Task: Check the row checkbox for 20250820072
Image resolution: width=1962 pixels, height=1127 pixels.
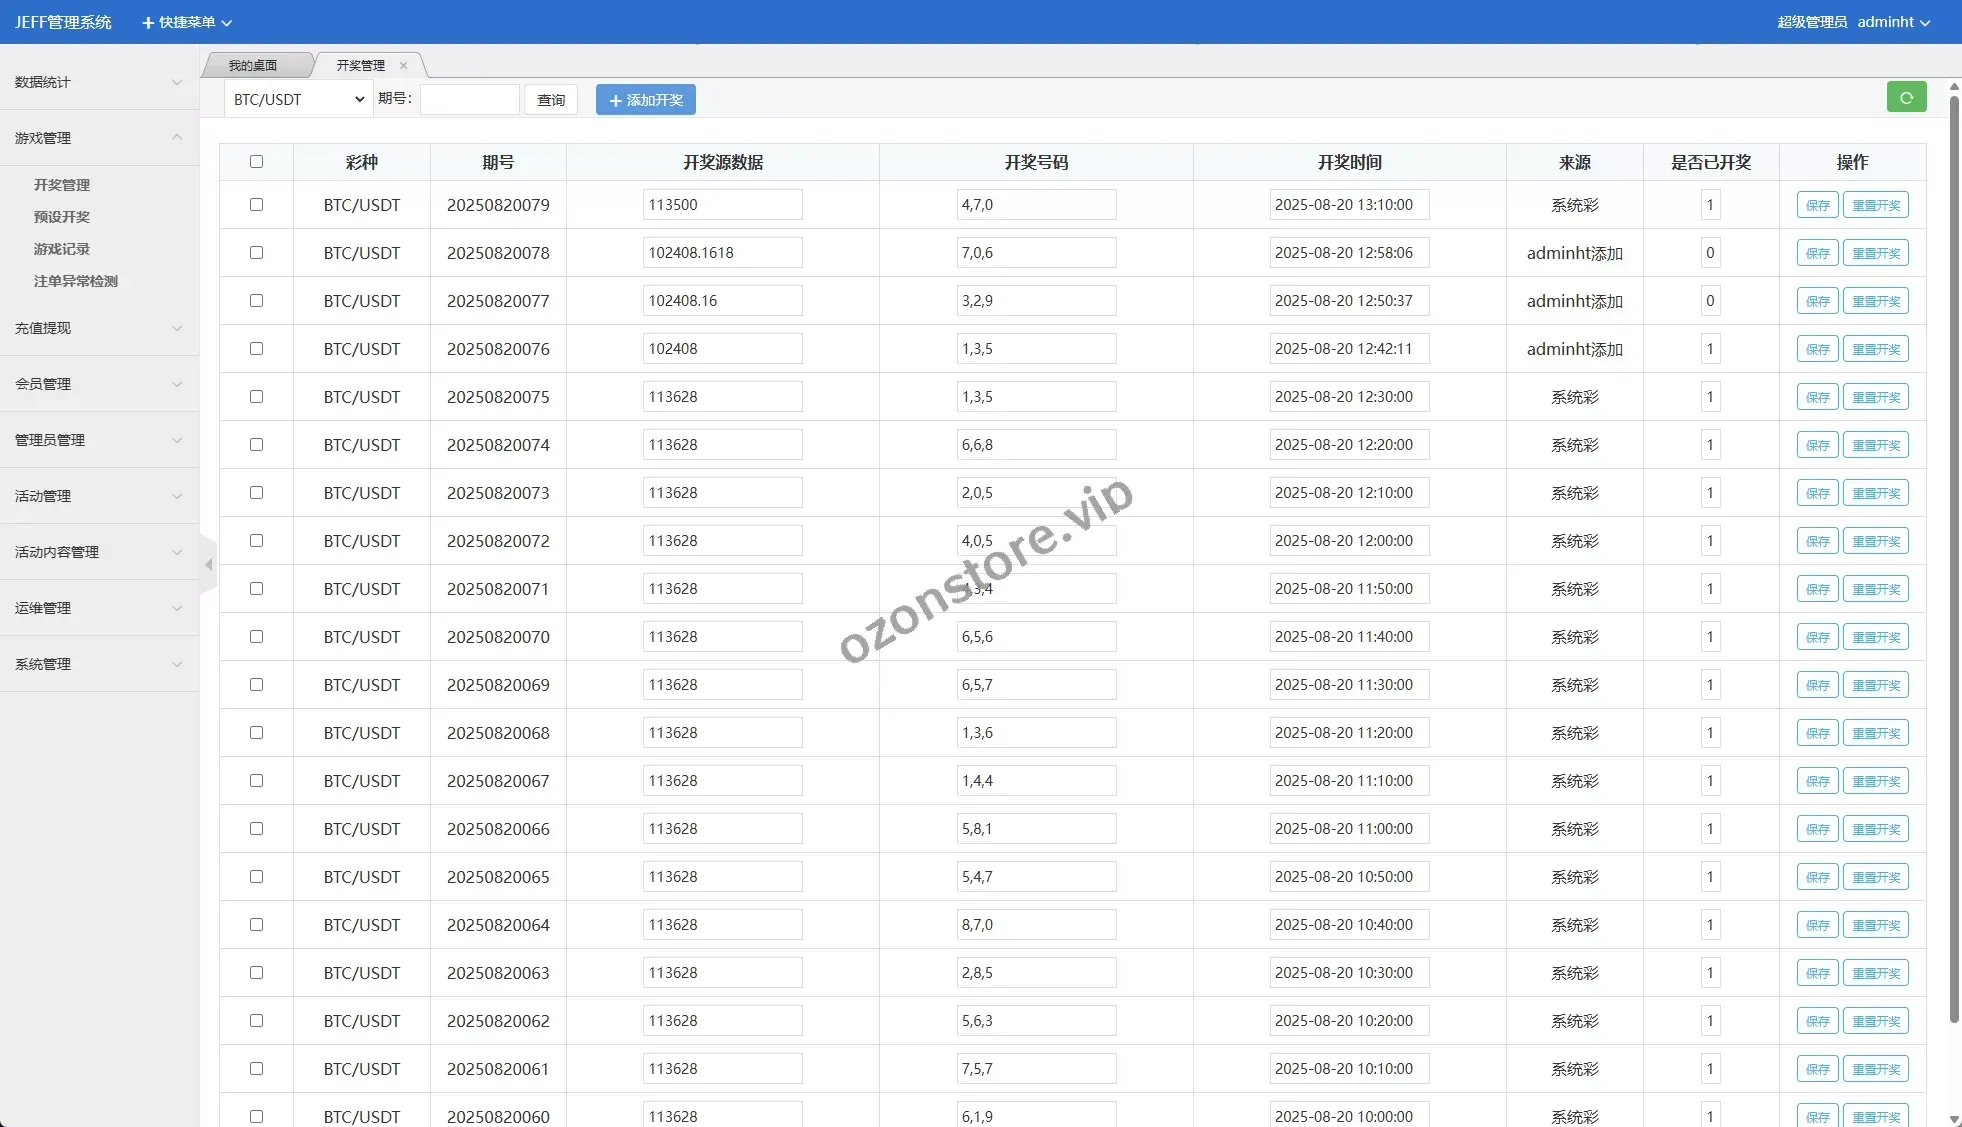Action: [x=256, y=541]
